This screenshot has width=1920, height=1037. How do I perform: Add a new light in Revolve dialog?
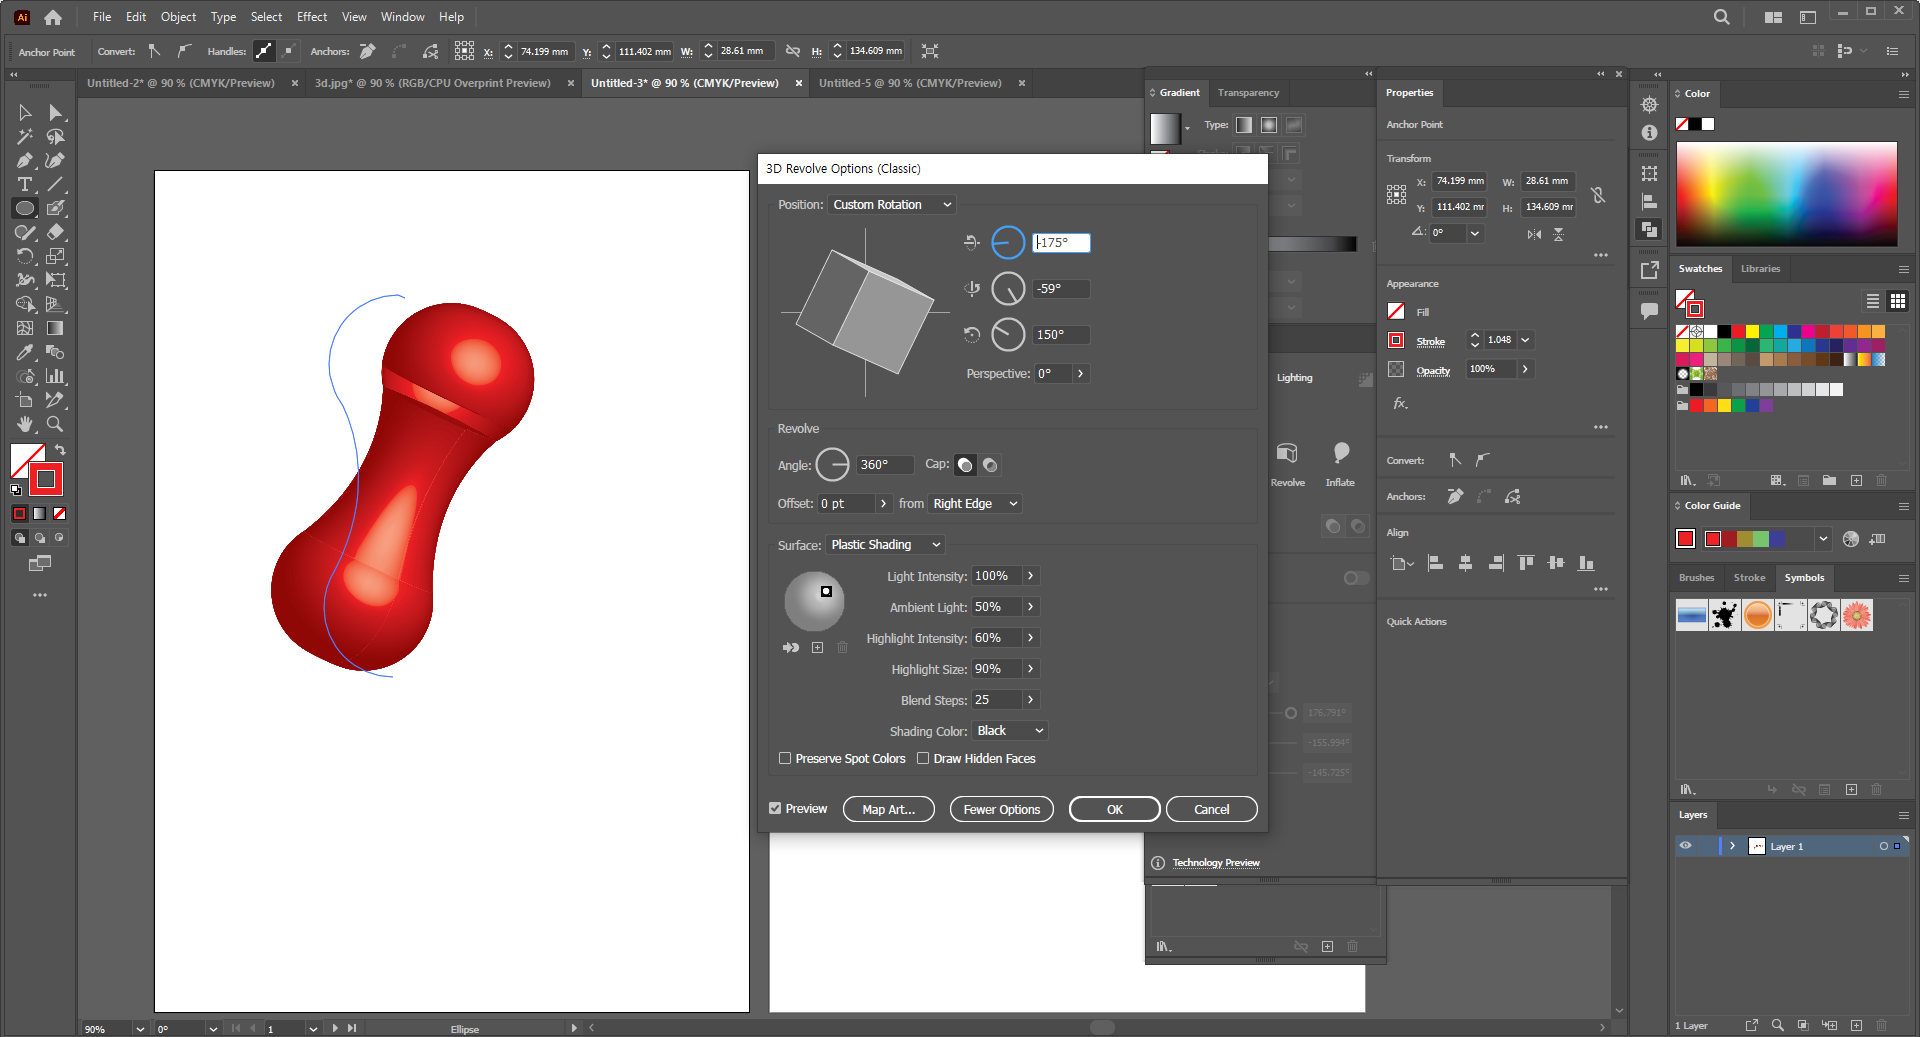[x=817, y=647]
